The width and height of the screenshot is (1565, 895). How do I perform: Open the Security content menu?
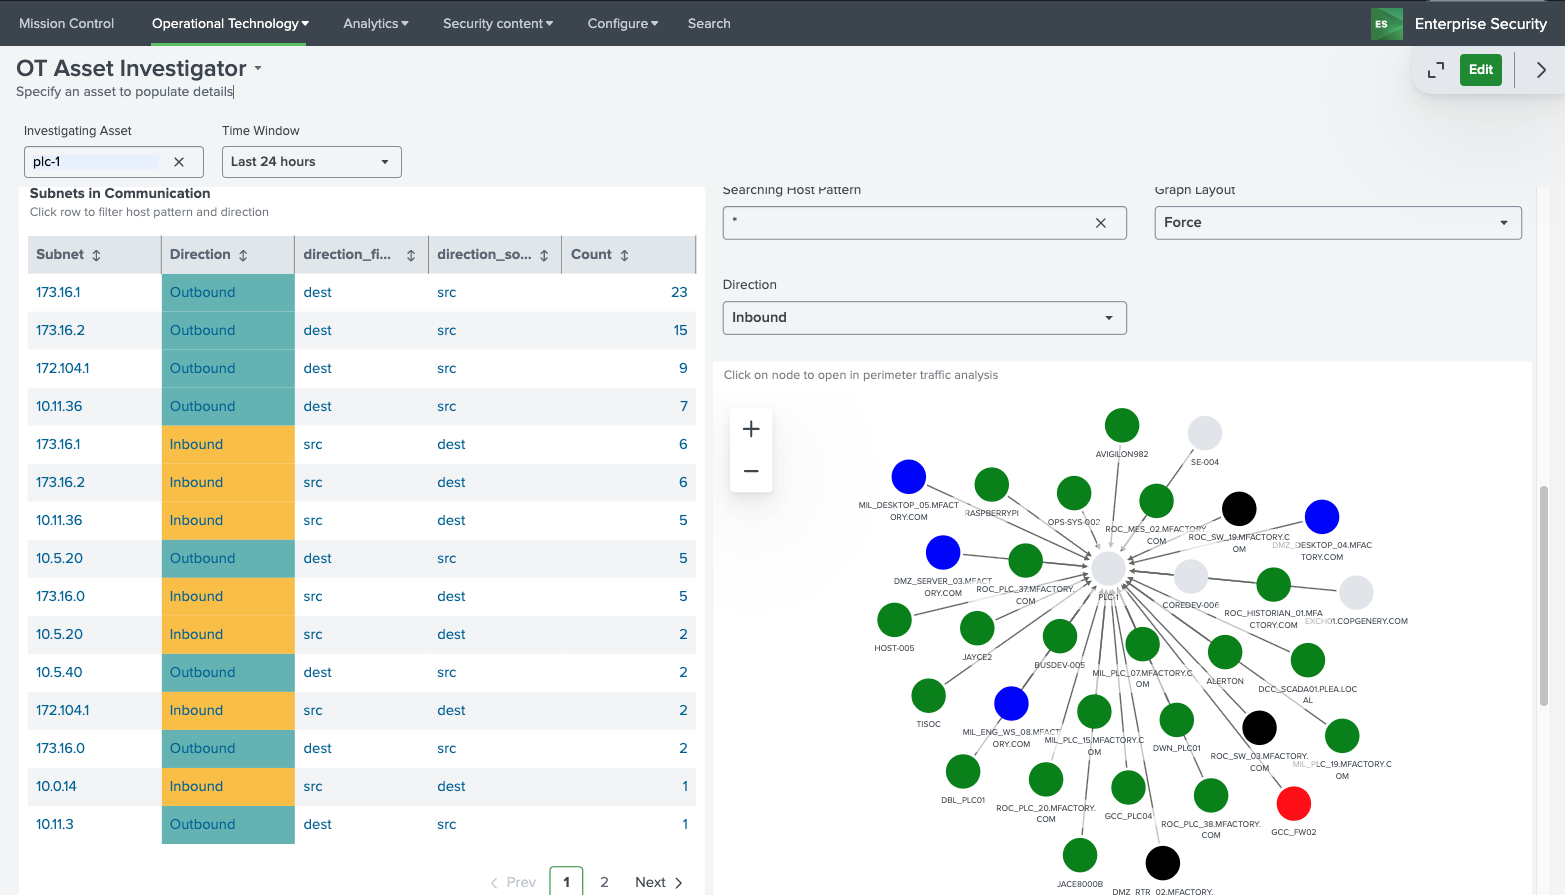(x=497, y=24)
